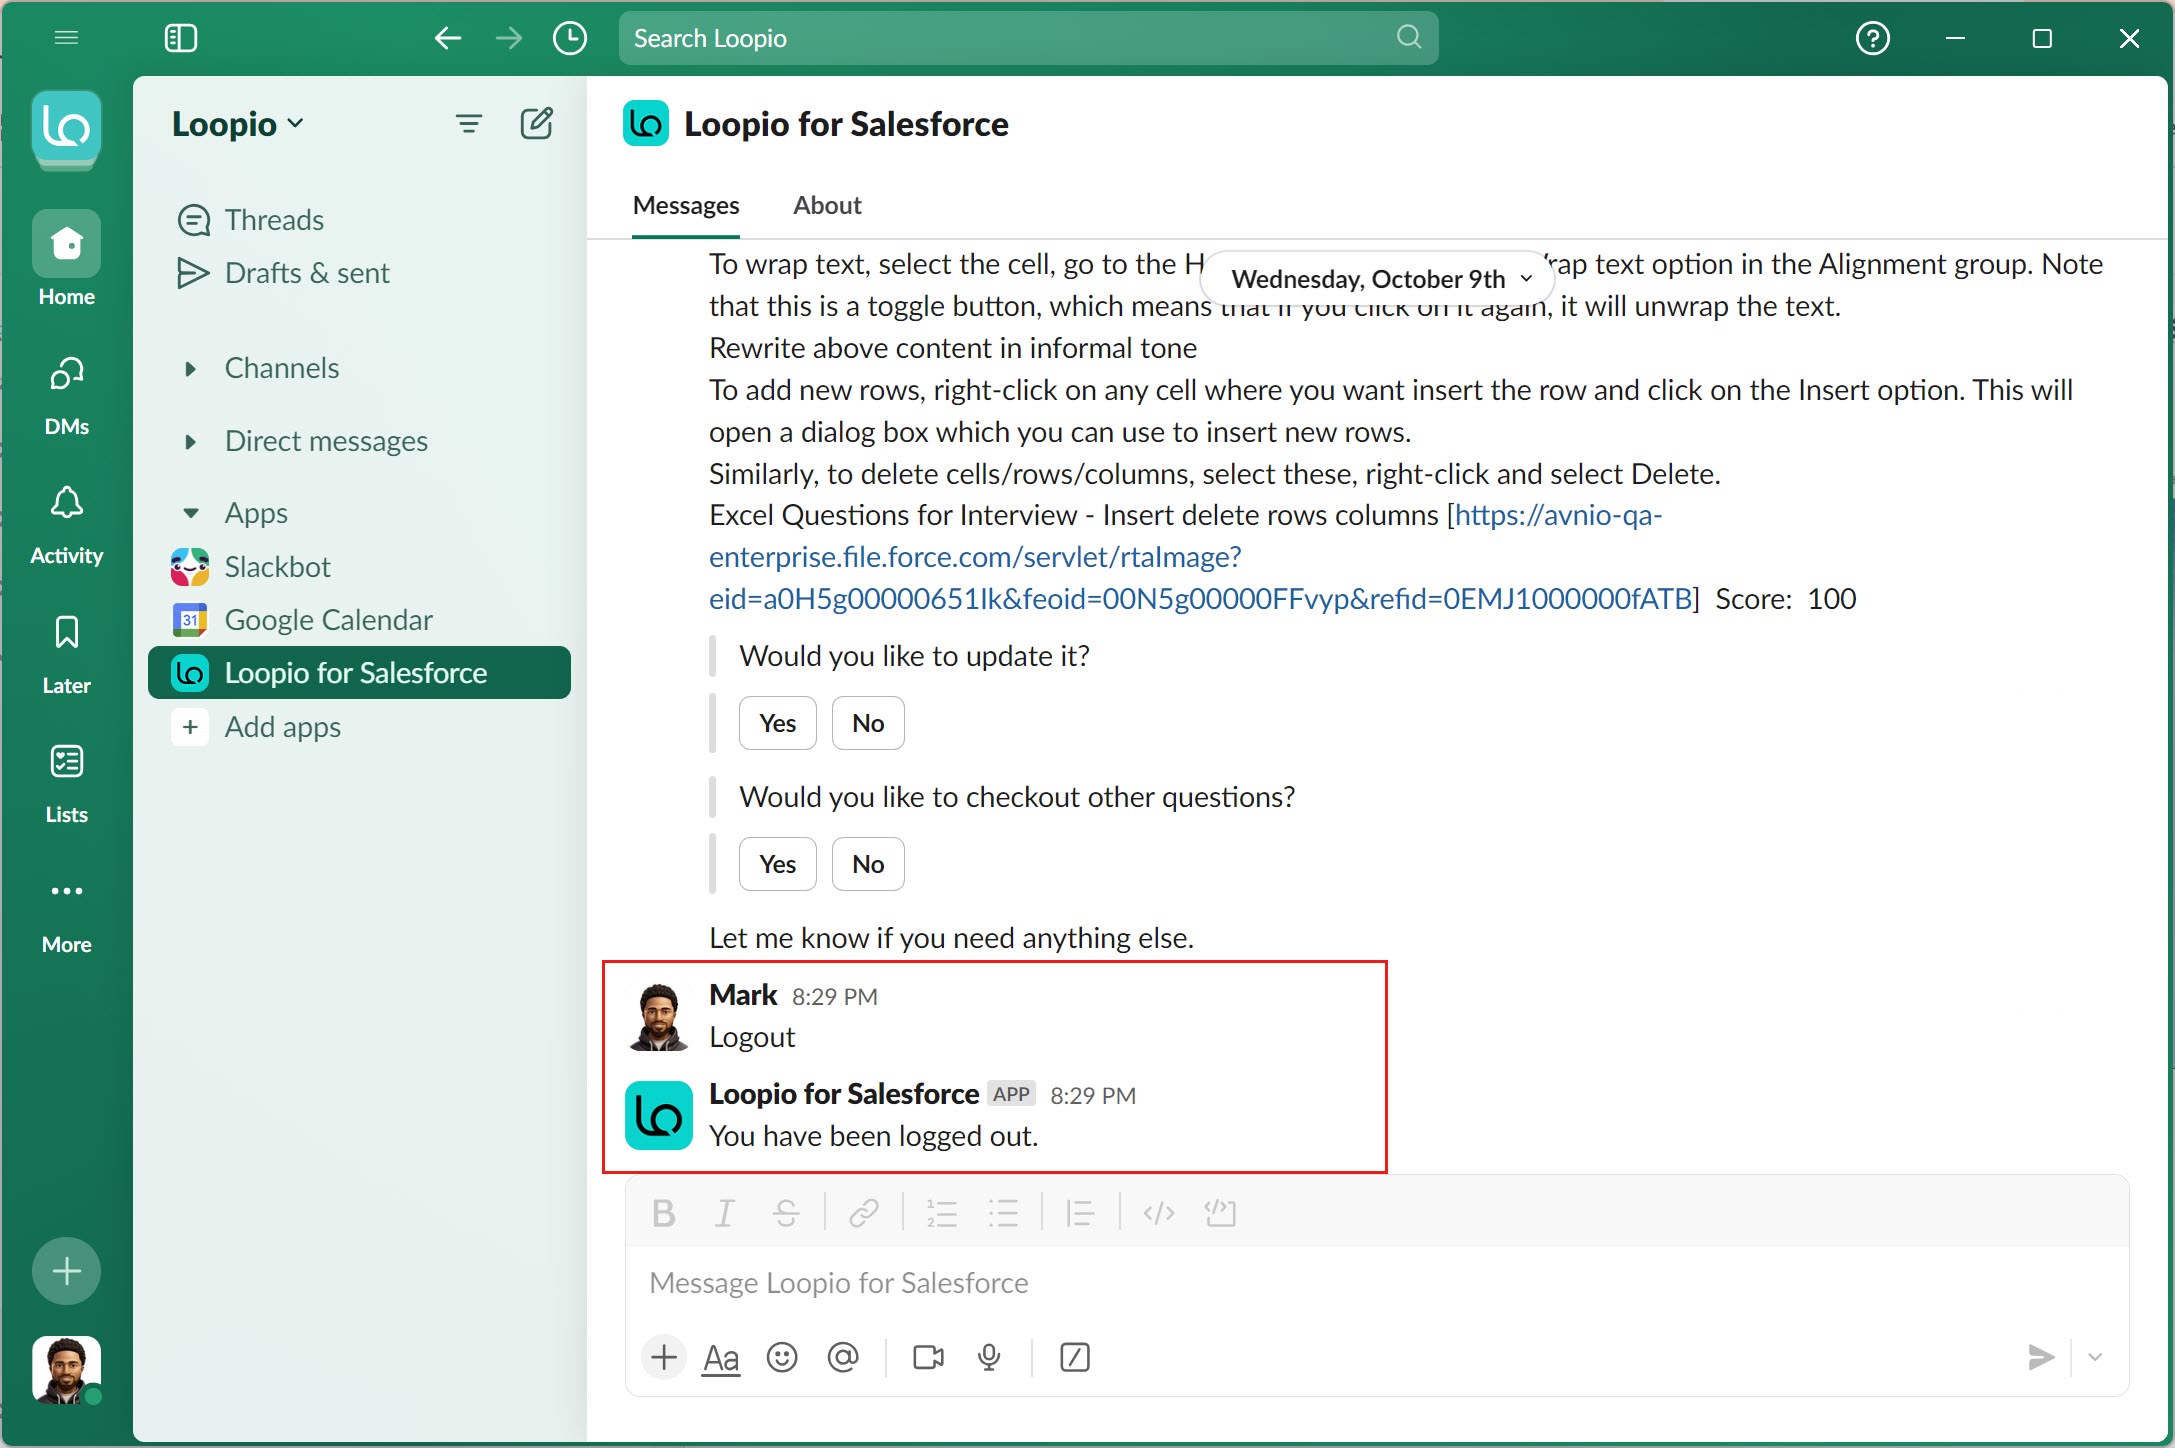Record an audio clip with microphone

click(989, 1357)
